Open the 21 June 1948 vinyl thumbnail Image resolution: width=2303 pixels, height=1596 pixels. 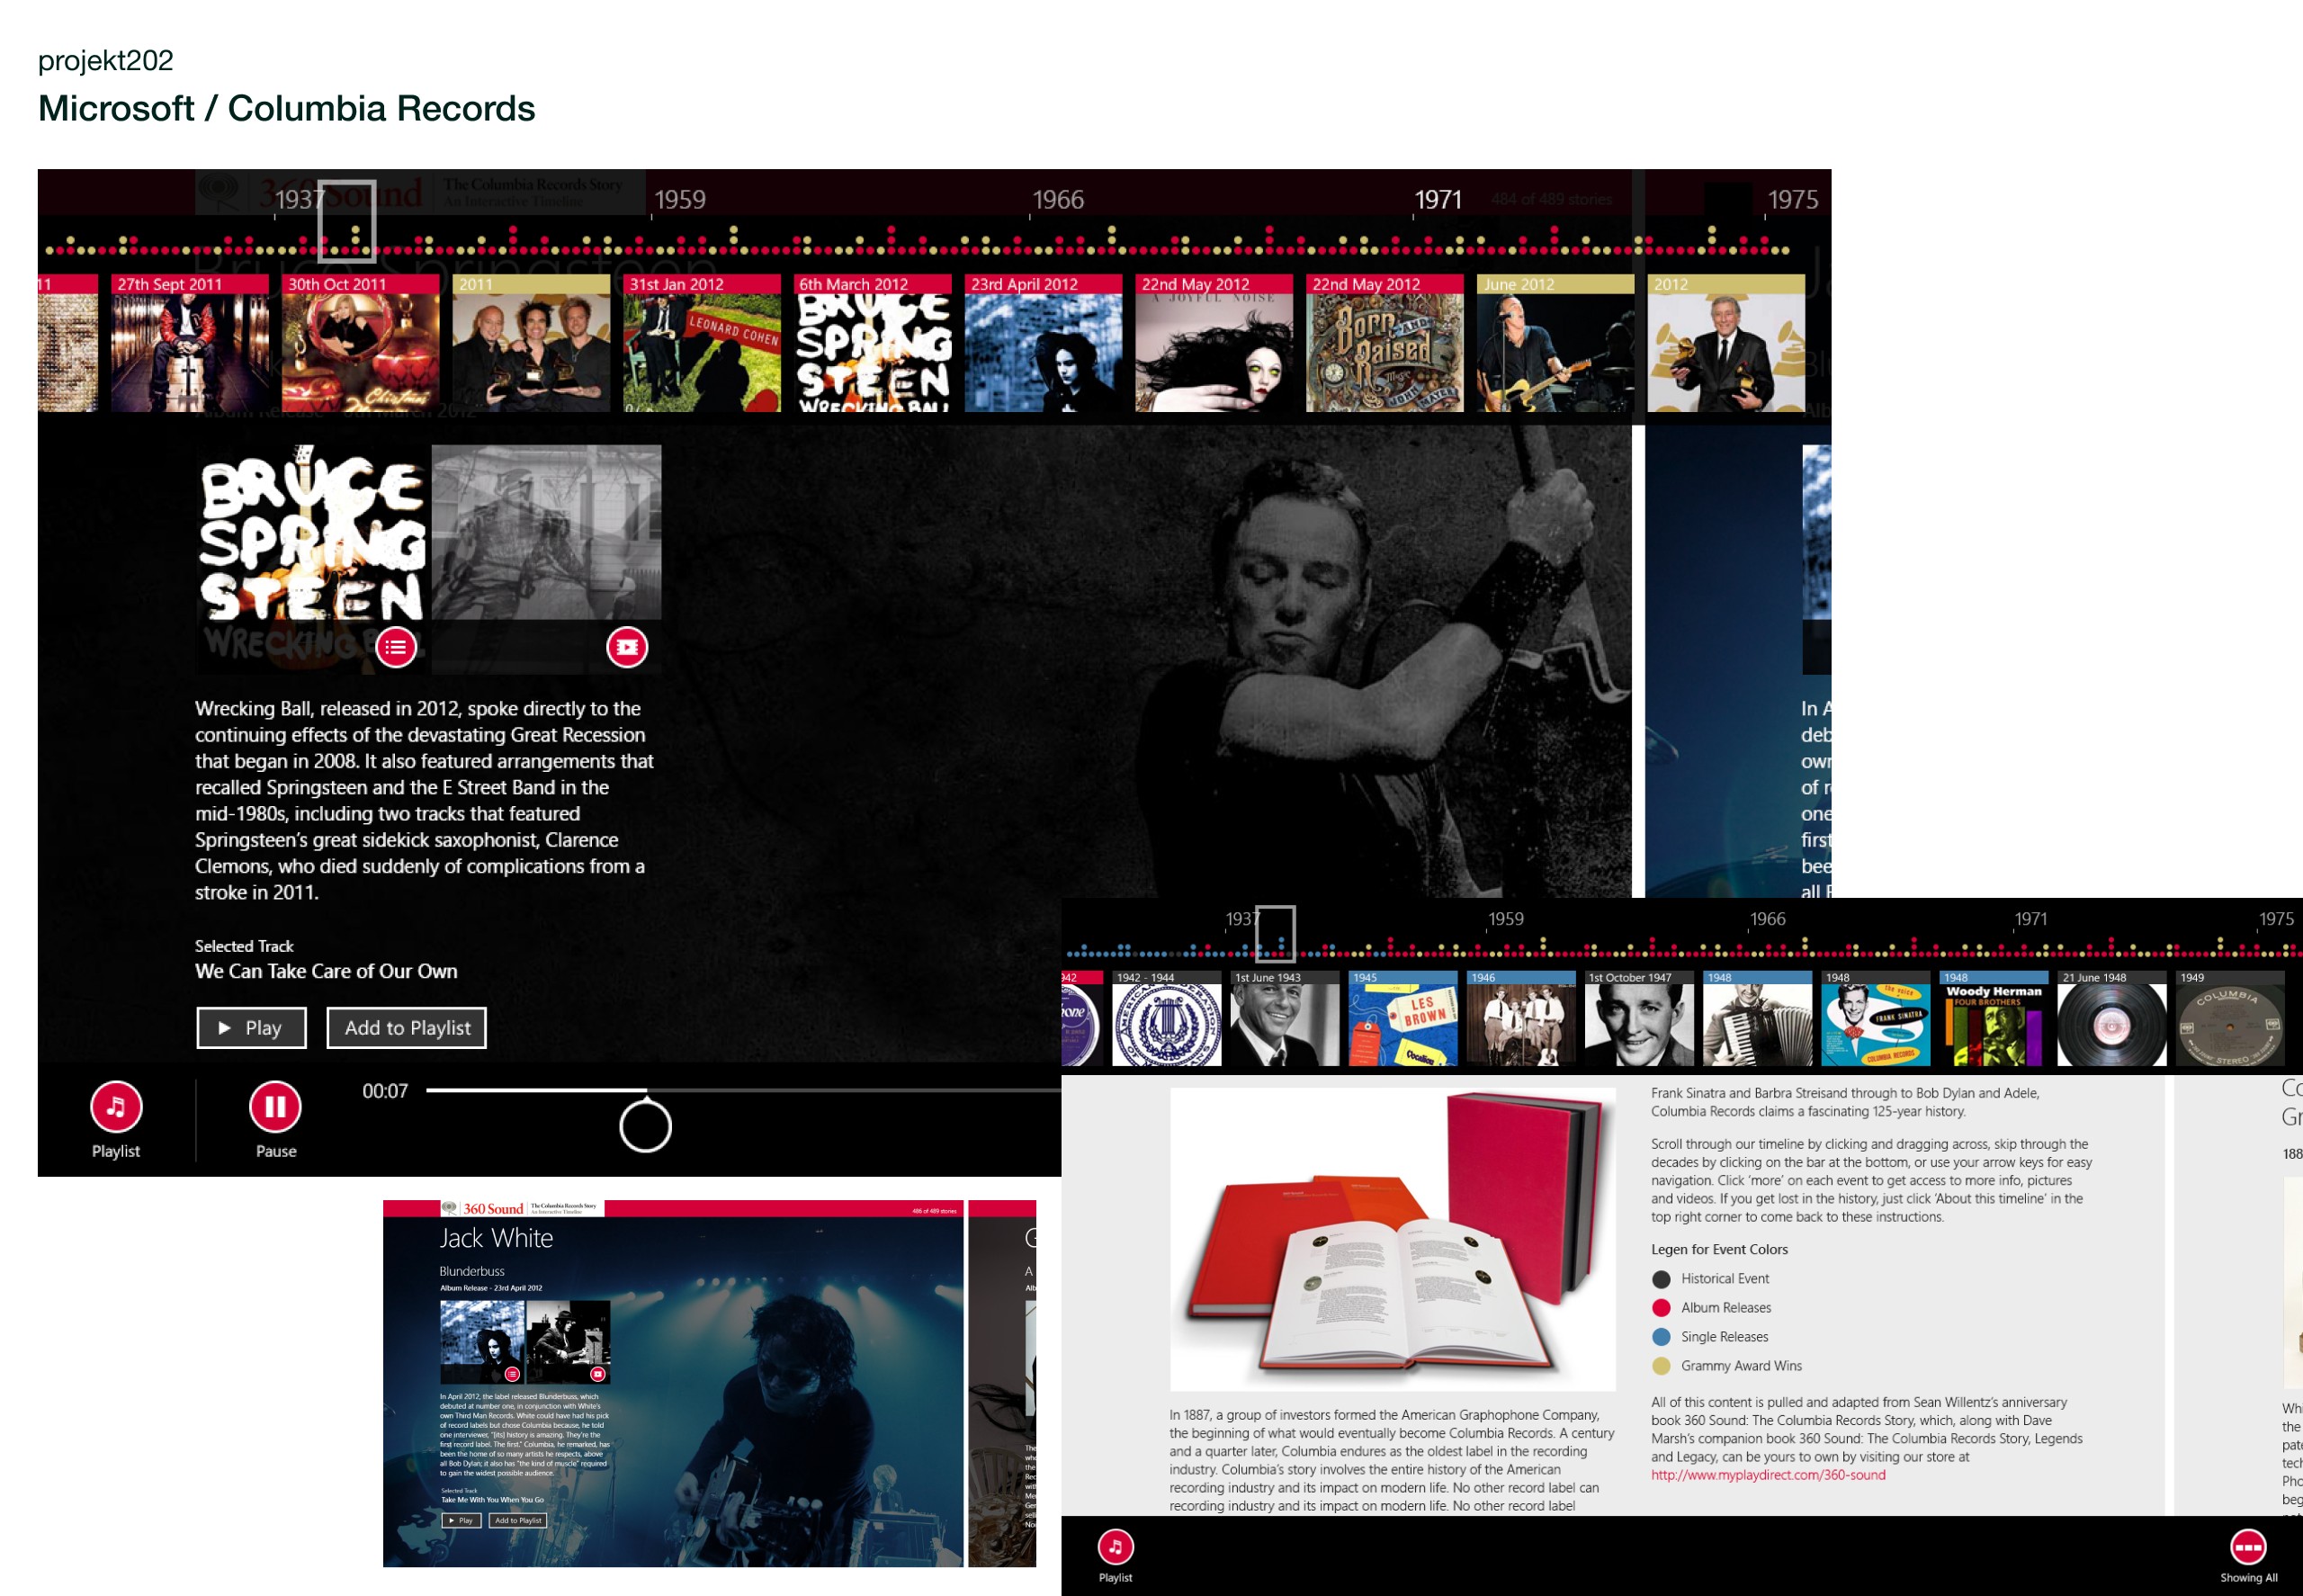point(2111,1018)
